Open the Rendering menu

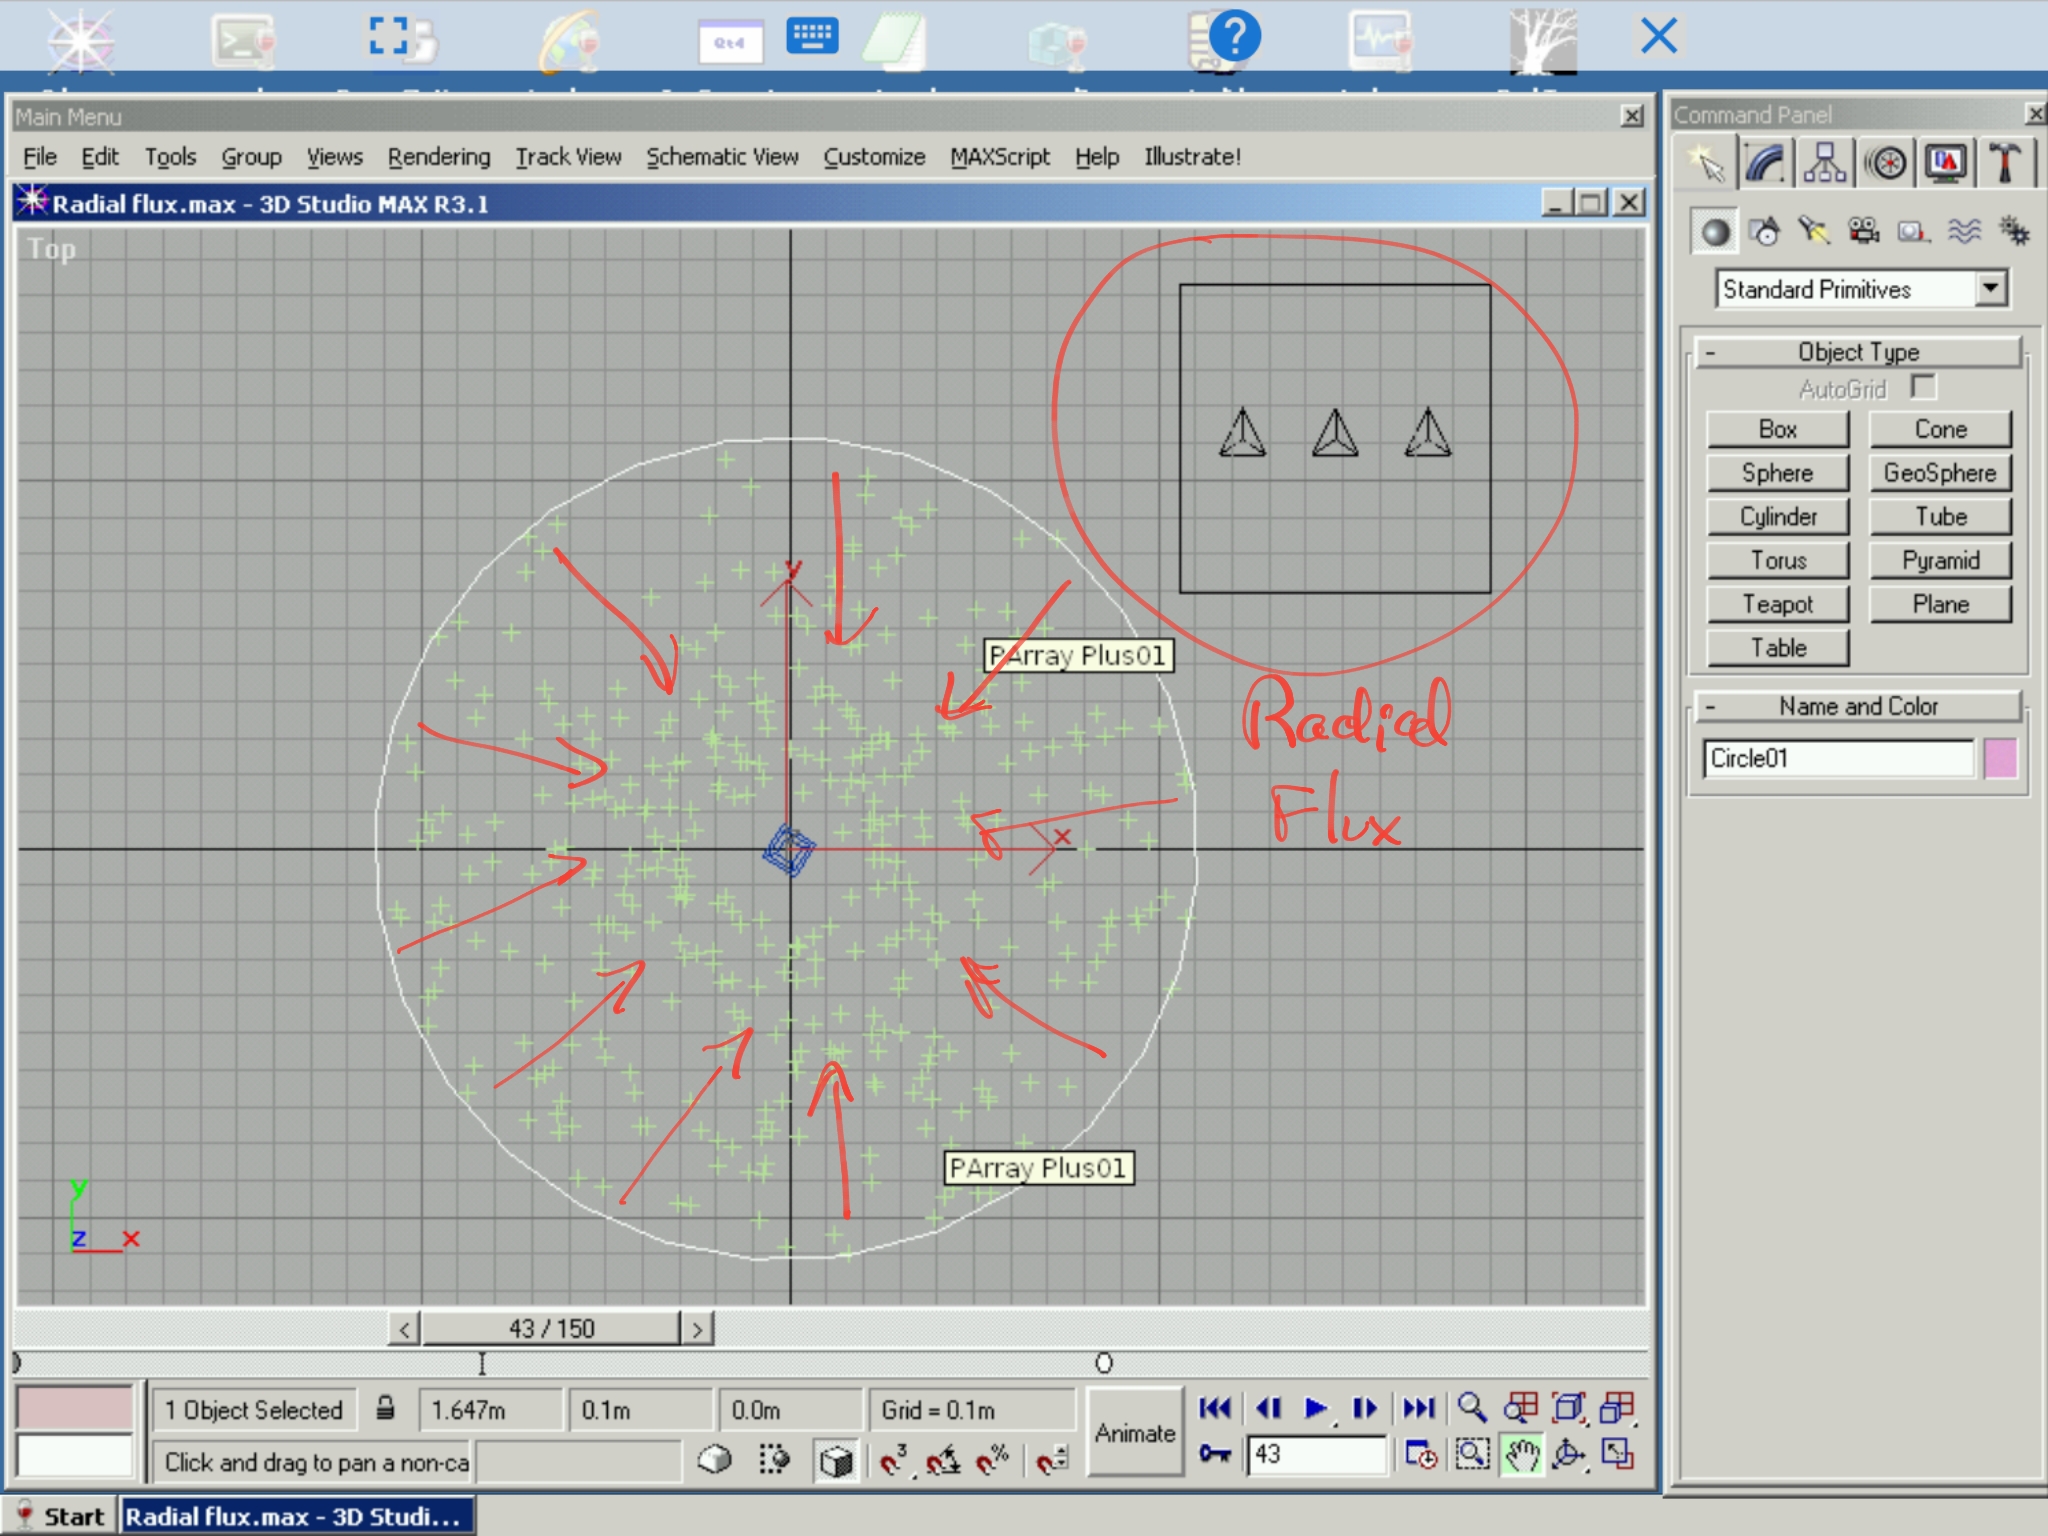point(438,157)
